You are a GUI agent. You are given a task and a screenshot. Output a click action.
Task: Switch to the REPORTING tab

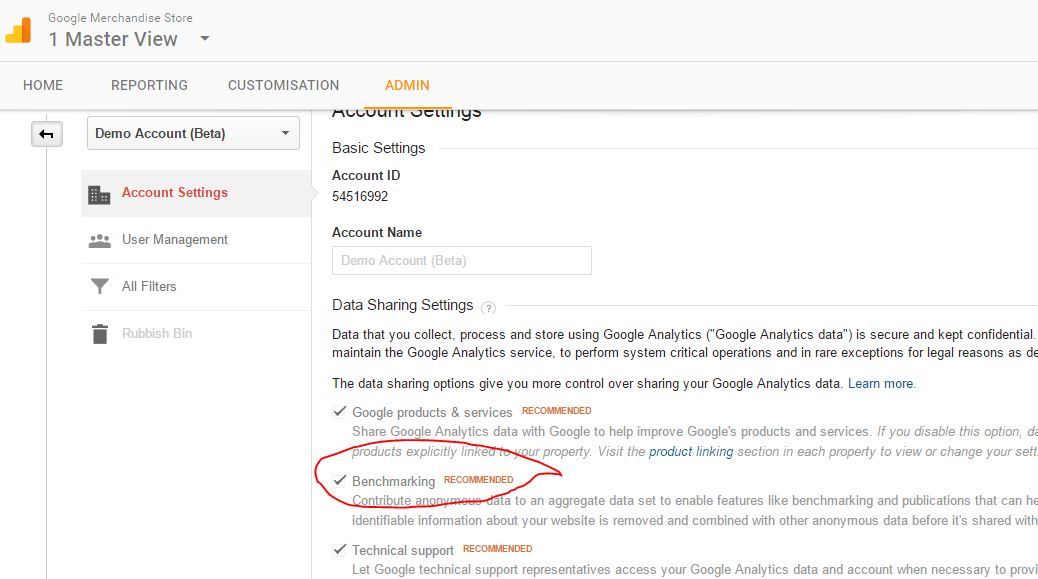[x=150, y=85]
